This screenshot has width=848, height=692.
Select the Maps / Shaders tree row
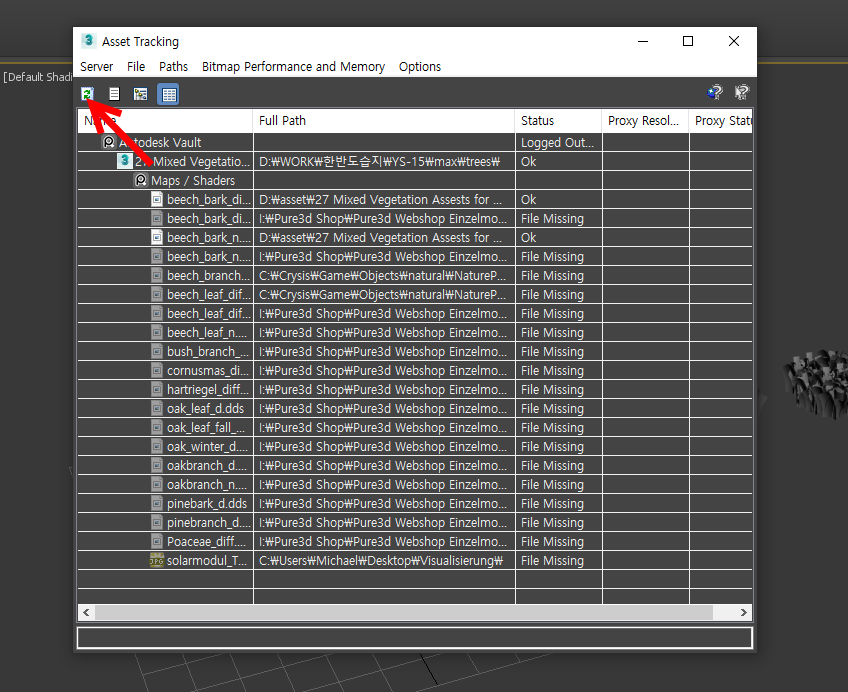[193, 180]
